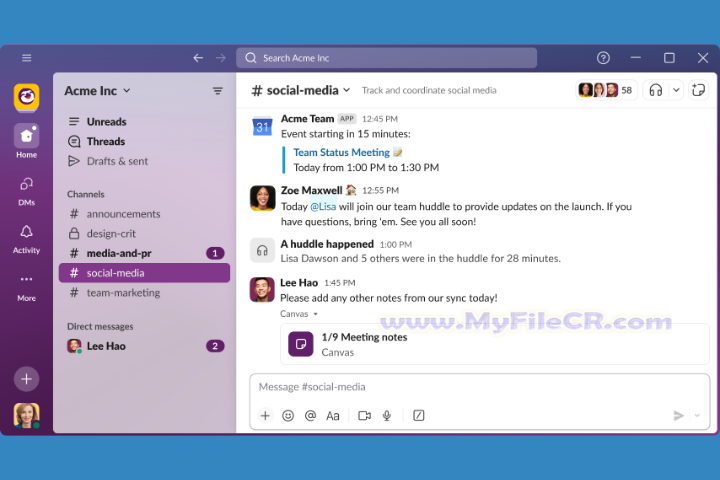
Task: Go forward with the right arrow
Action: coord(221,58)
